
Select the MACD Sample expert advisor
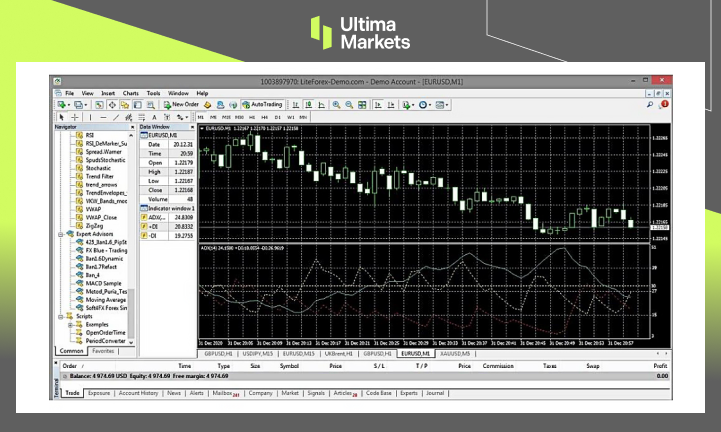click(103, 283)
